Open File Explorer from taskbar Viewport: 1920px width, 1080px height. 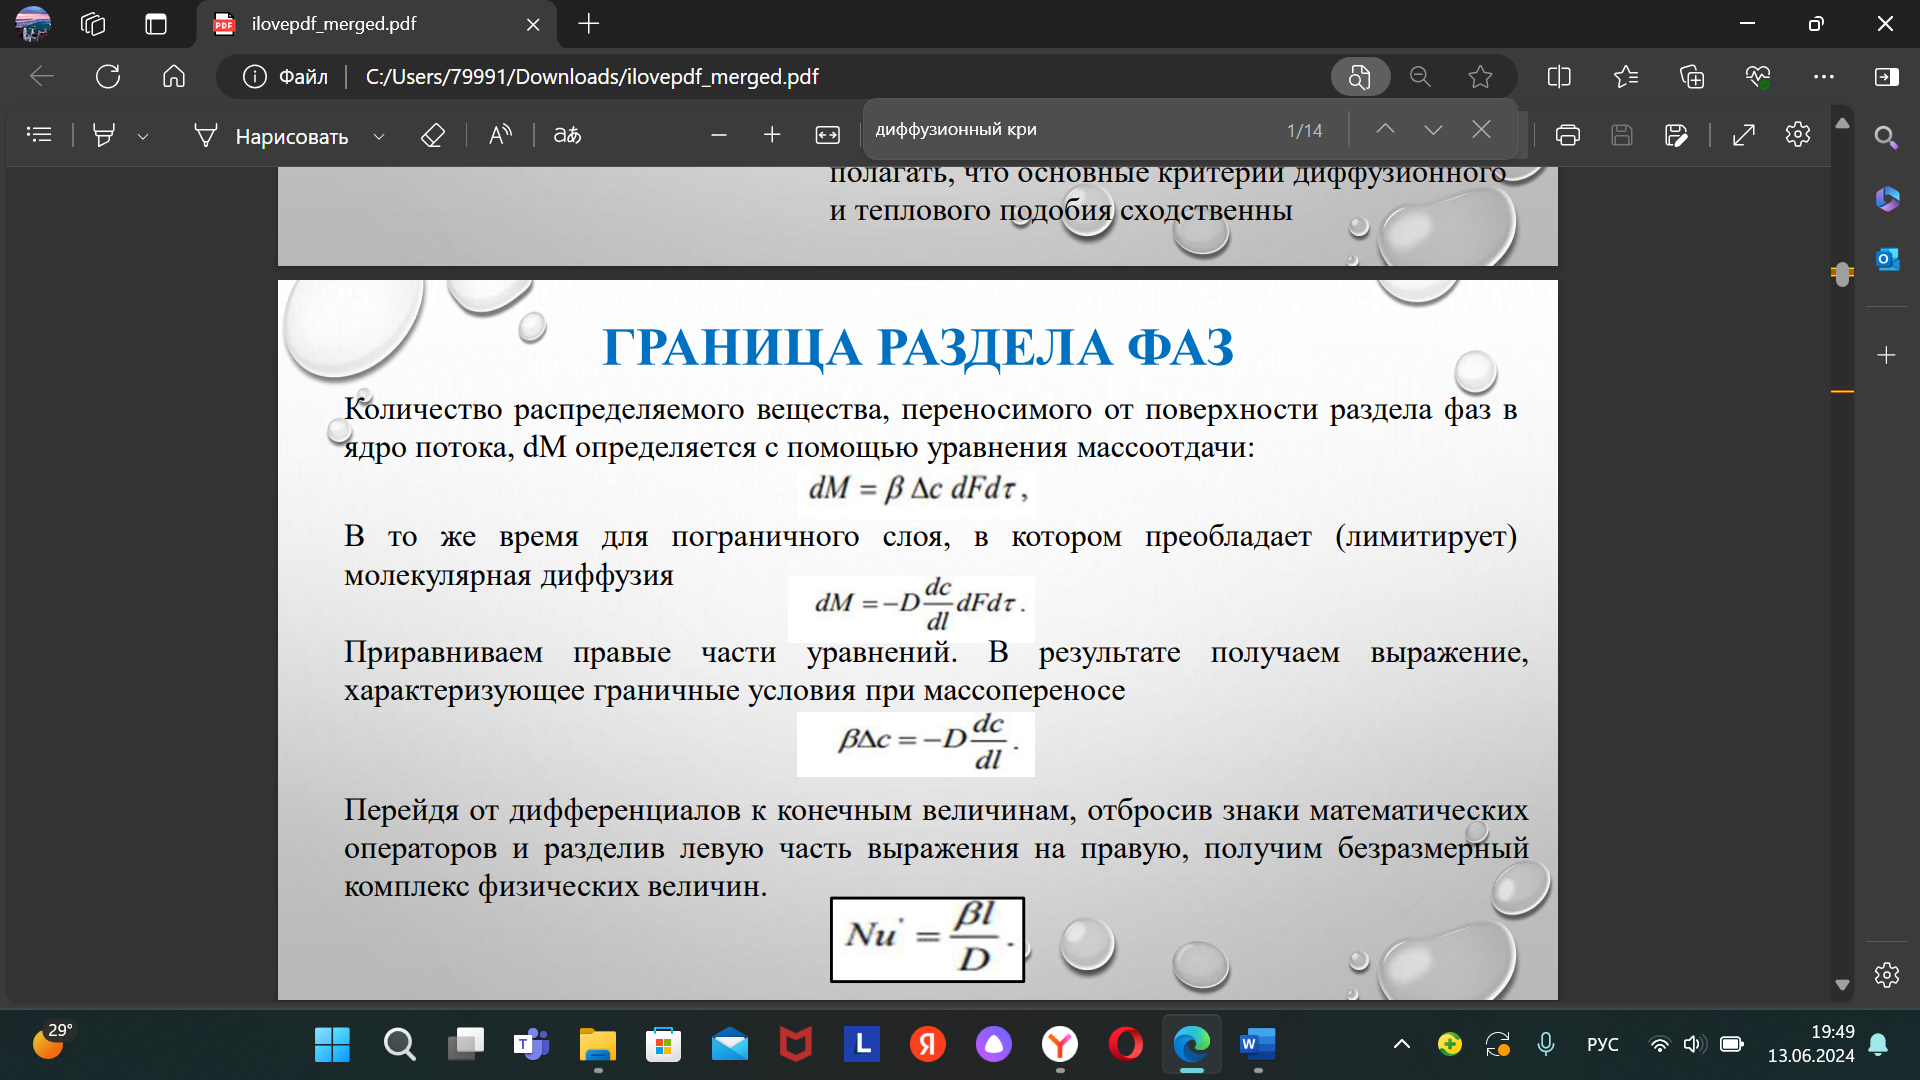coord(597,1045)
